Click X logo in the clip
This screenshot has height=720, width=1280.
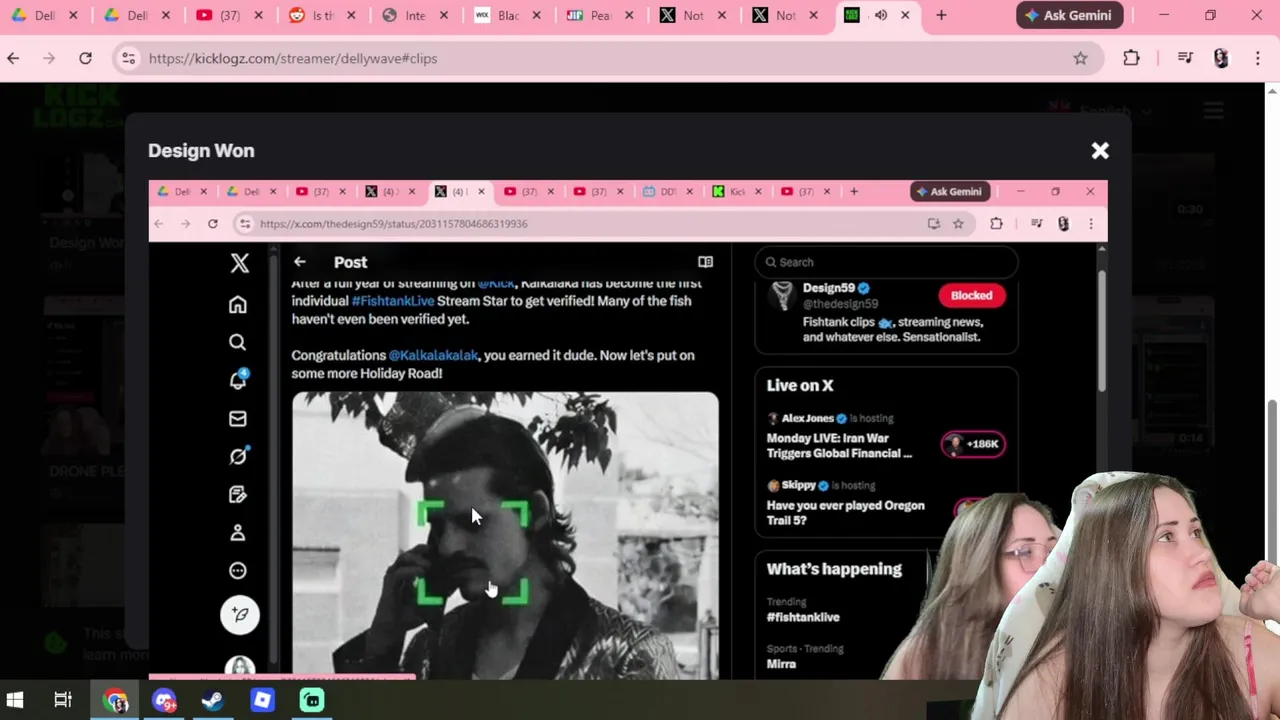click(x=239, y=263)
